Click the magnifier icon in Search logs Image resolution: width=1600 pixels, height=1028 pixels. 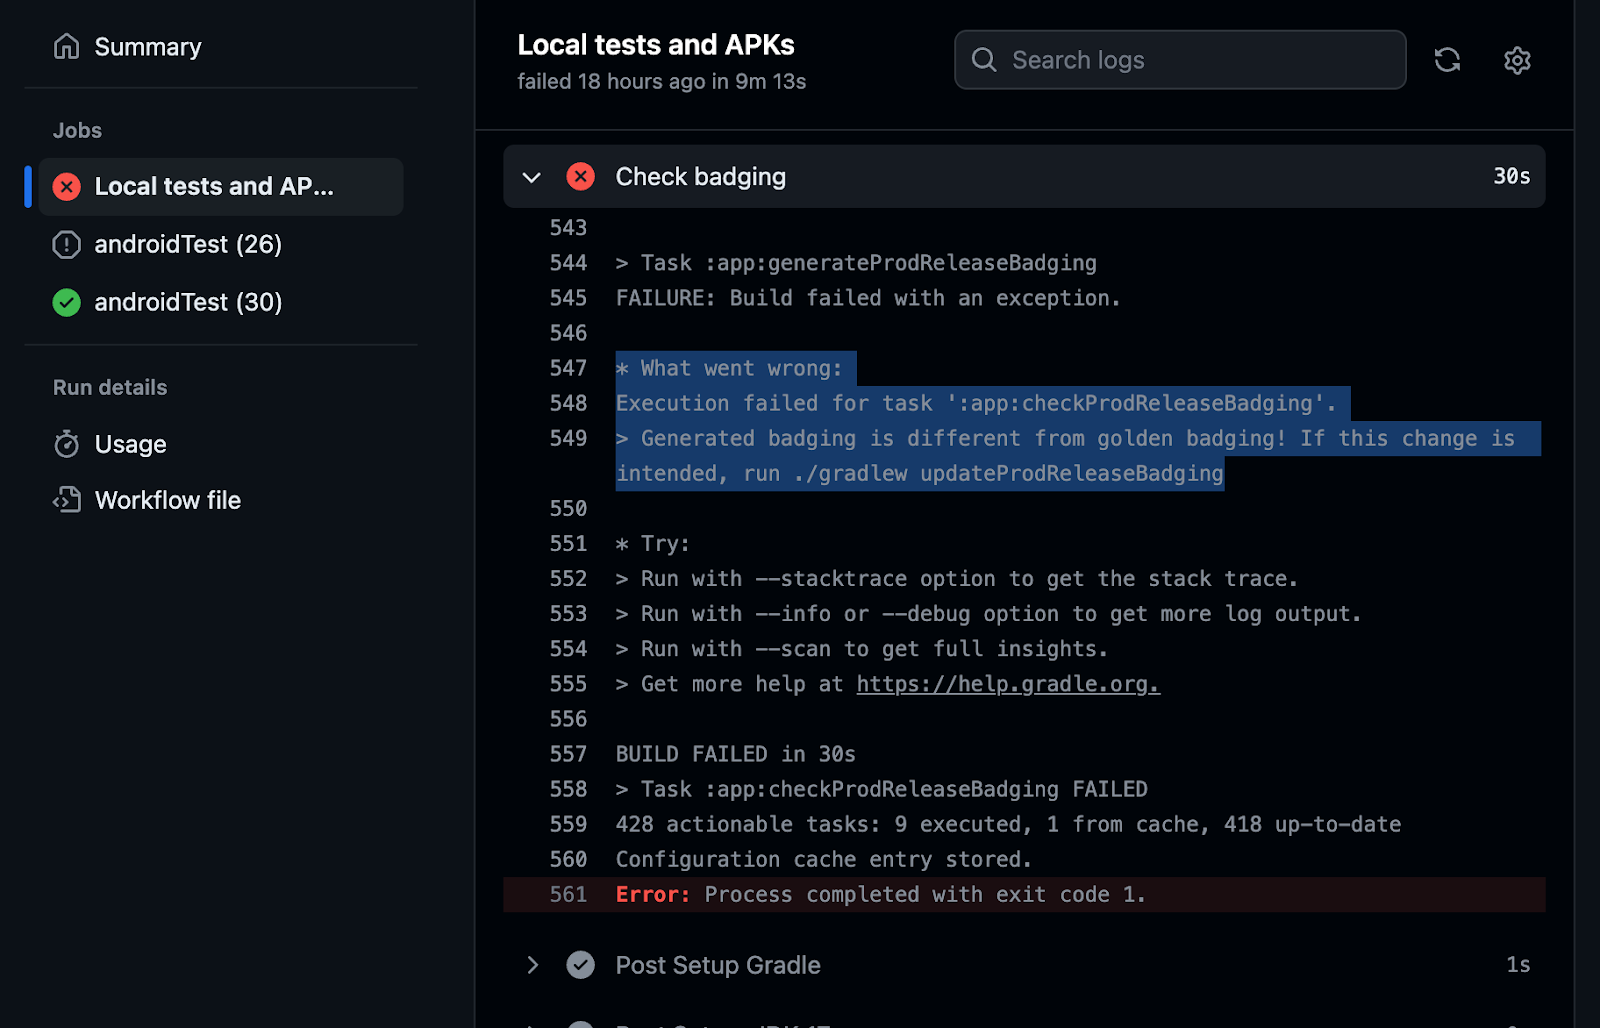[x=984, y=60]
